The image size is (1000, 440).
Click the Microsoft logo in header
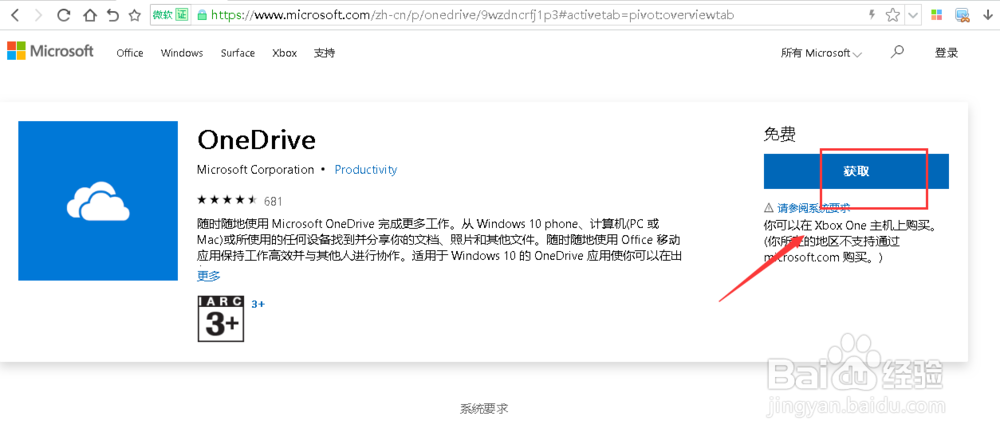[50, 51]
